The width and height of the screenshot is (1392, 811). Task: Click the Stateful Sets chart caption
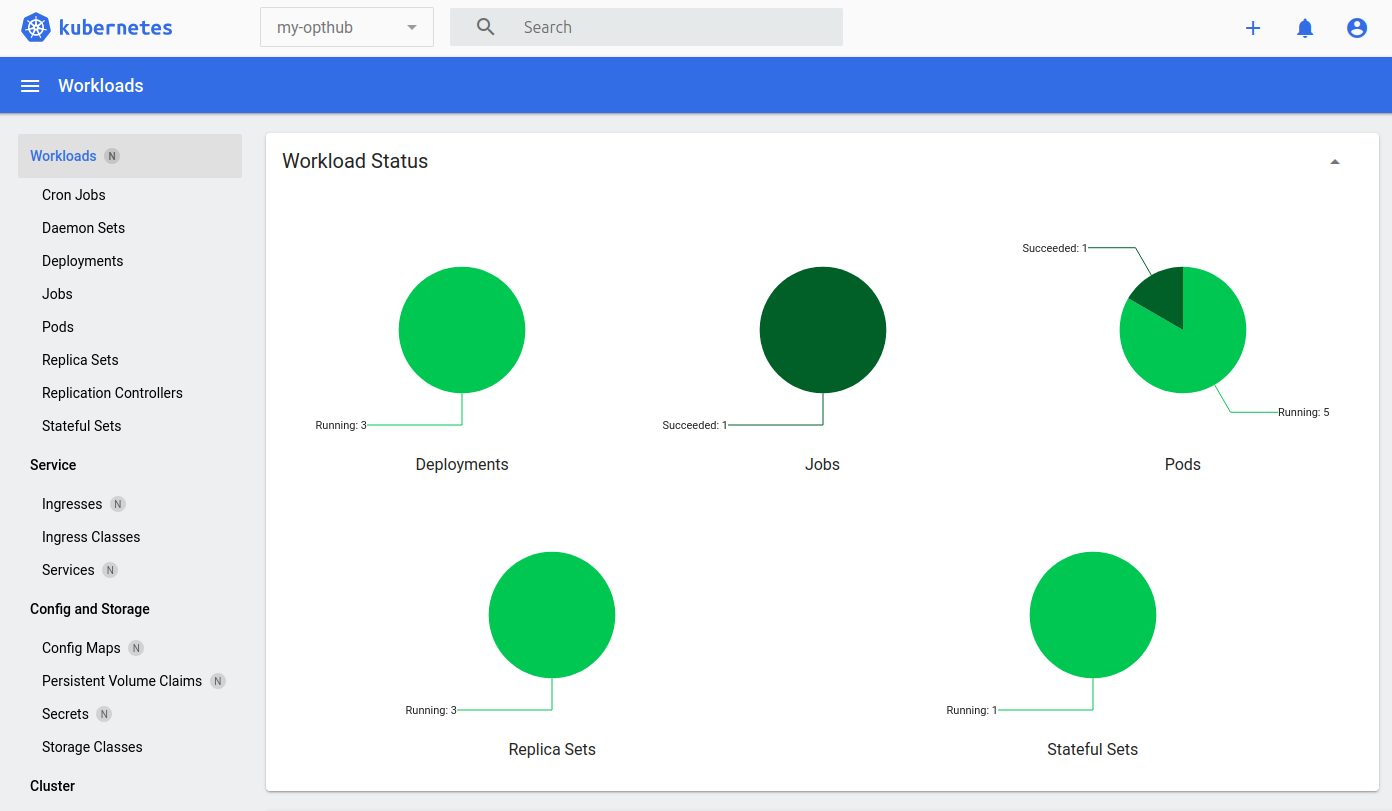click(1093, 749)
